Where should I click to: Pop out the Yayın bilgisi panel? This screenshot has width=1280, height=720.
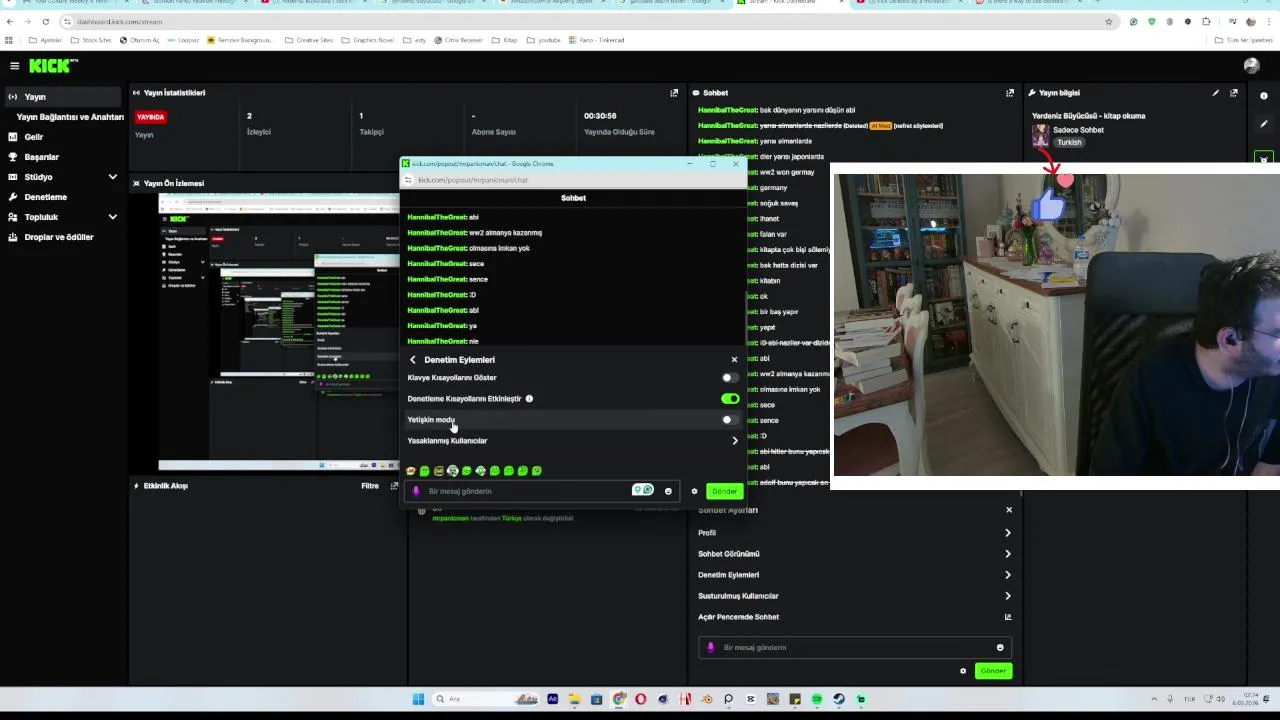point(1234,93)
